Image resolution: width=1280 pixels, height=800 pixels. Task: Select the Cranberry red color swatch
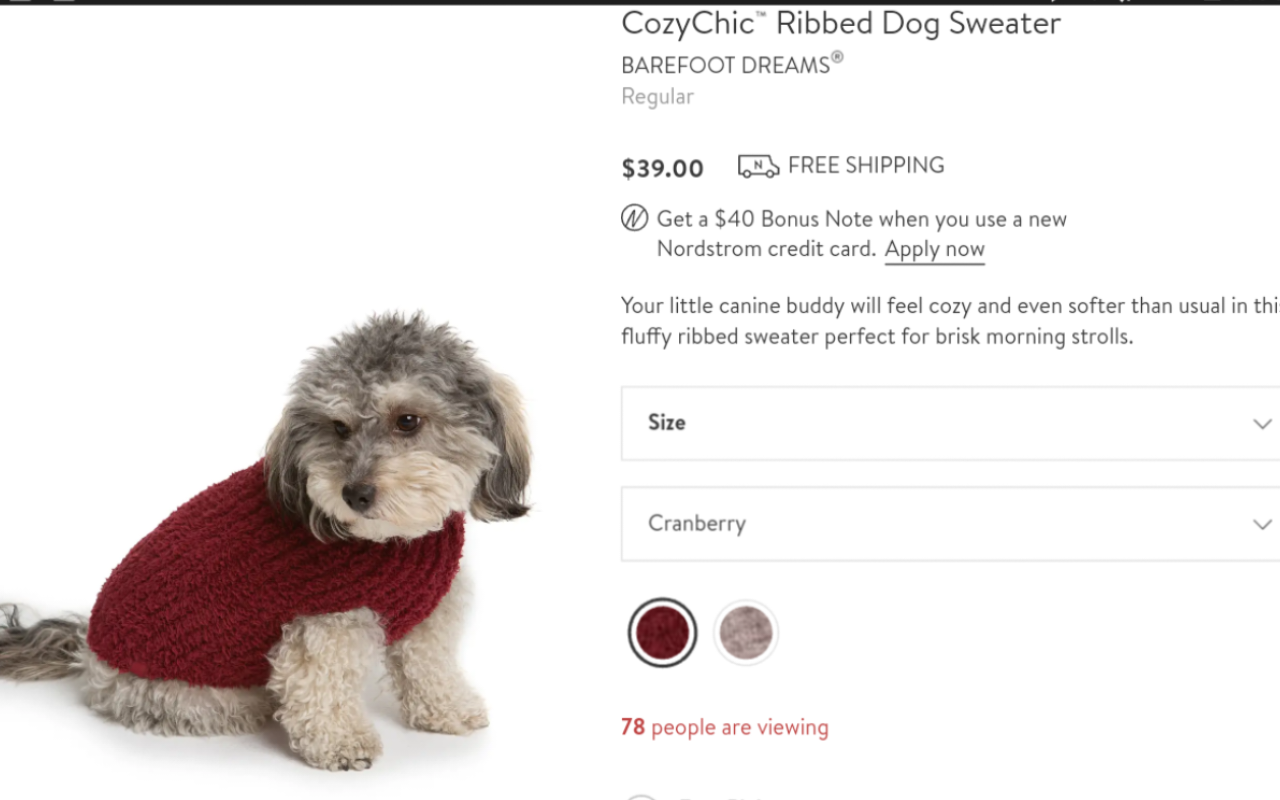662,632
